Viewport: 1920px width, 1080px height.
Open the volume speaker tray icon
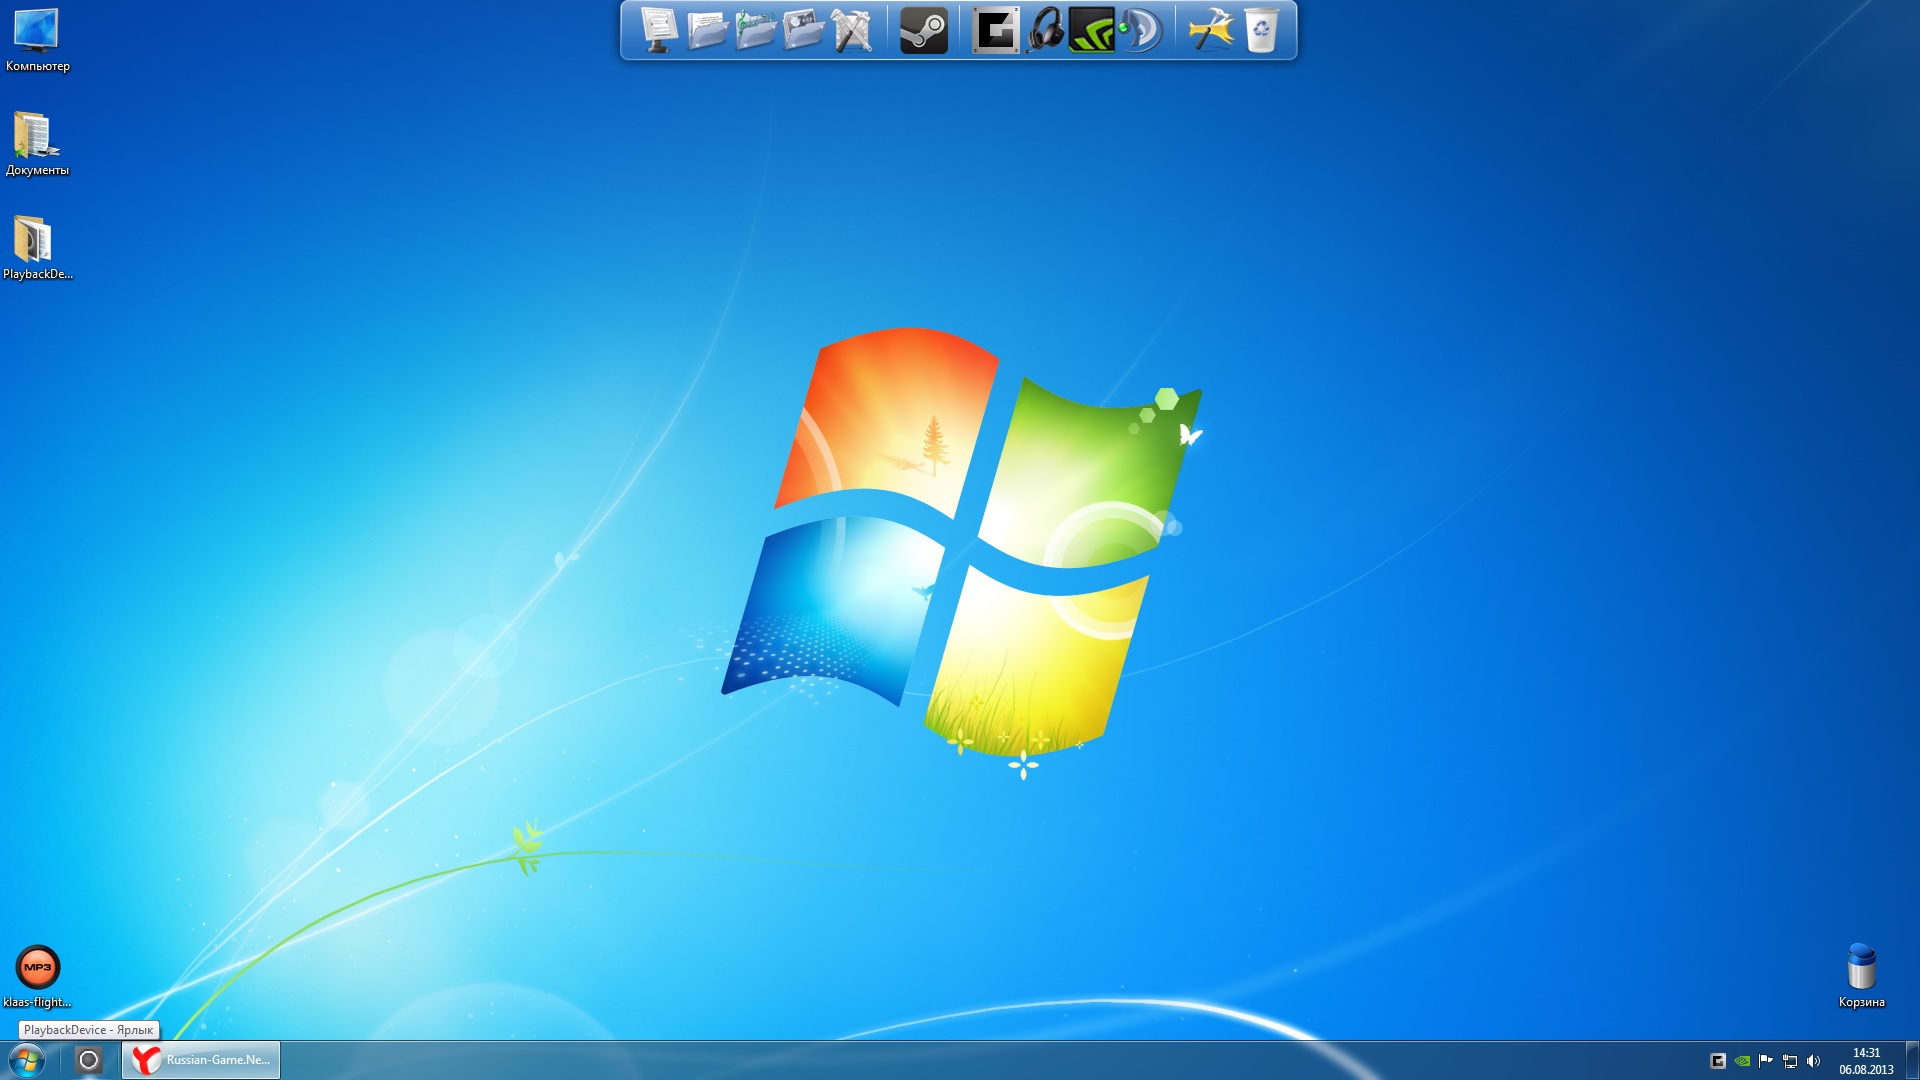click(1814, 1061)
